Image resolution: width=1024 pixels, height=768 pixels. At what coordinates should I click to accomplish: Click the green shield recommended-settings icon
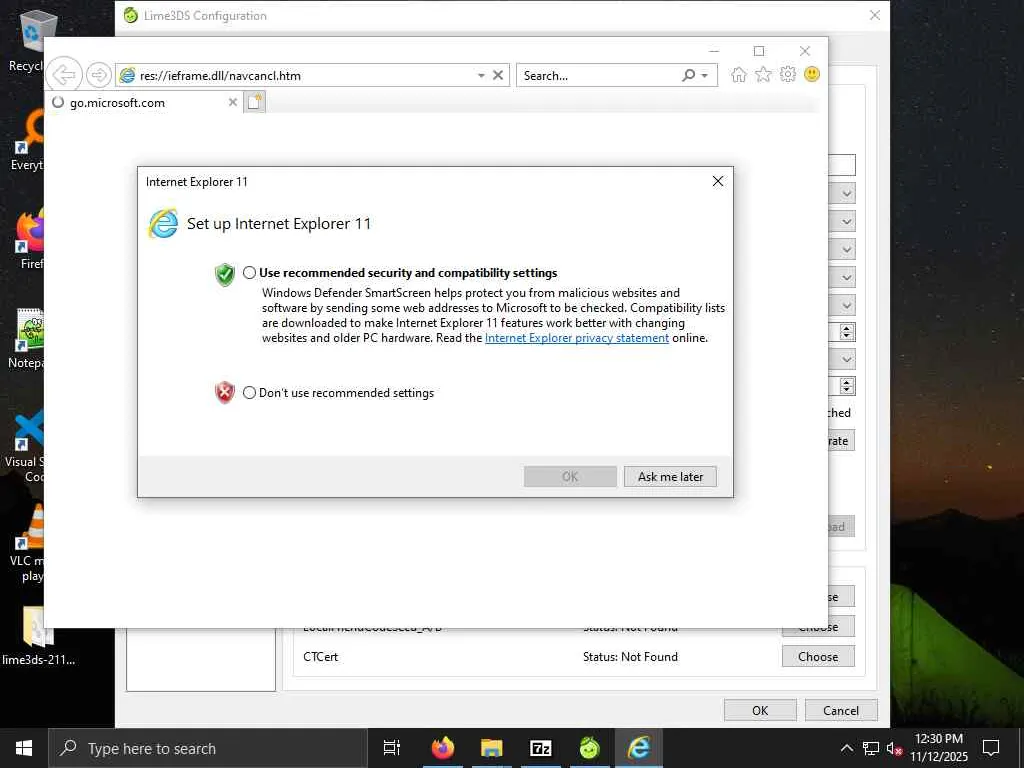click(225, 274)
